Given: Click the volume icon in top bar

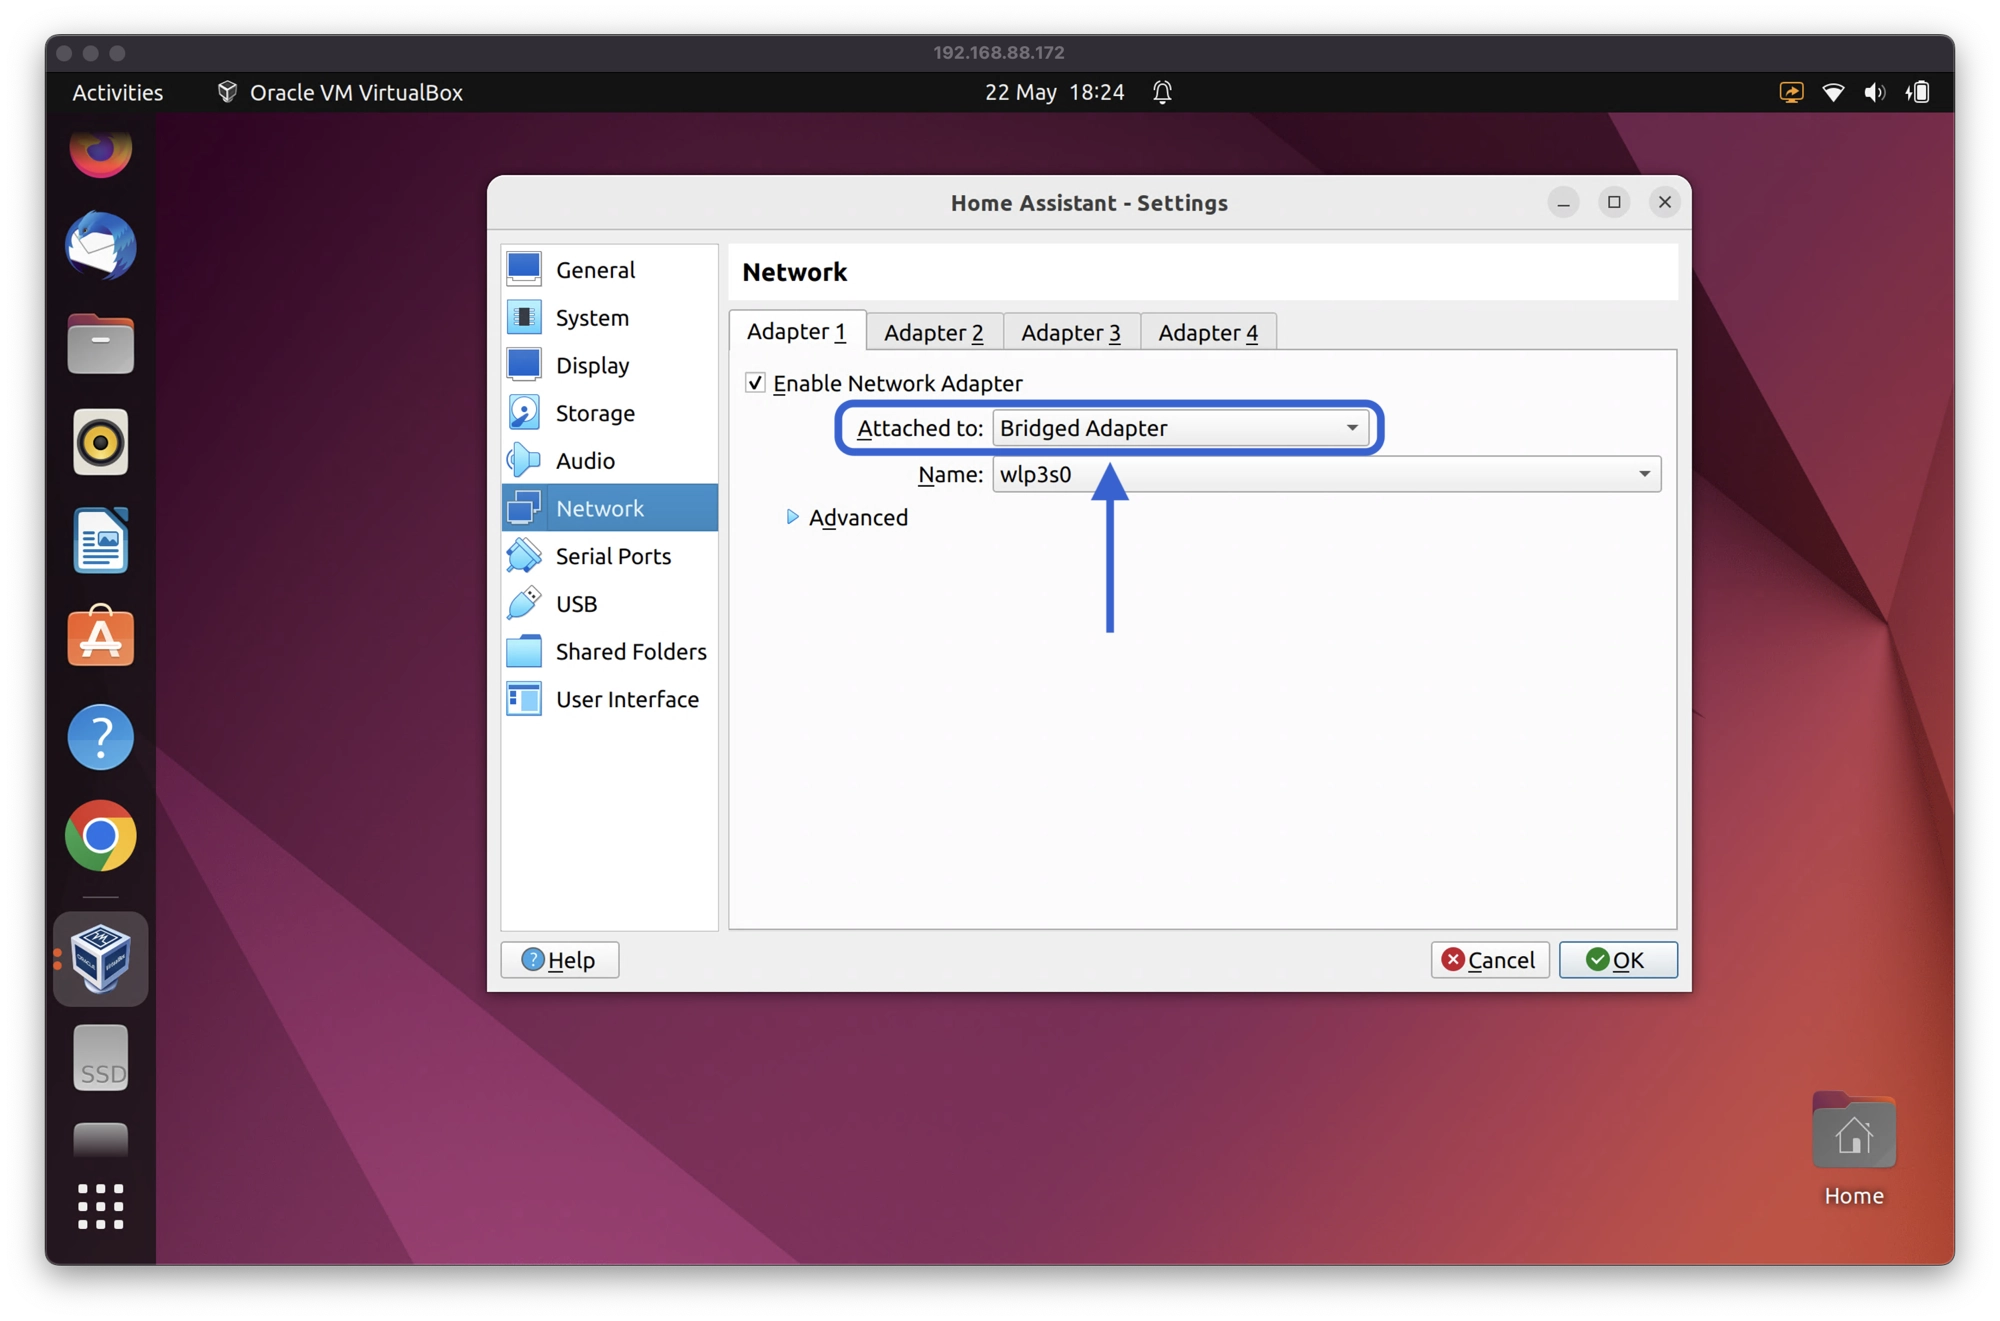Looking at the screenshot, I should [x=1875, y=92].
